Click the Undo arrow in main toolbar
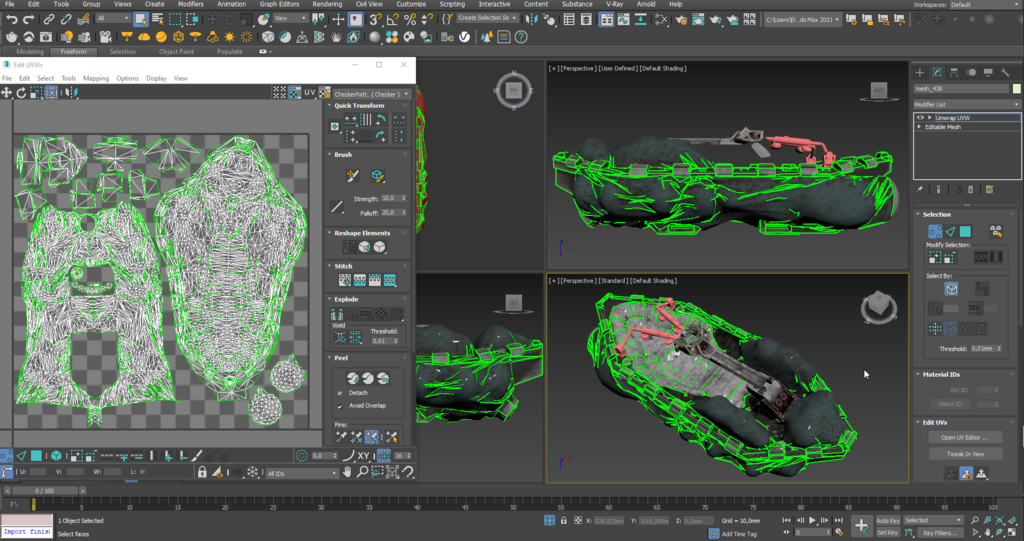Screen dimensions: 1024x541 tap(11, 20)
